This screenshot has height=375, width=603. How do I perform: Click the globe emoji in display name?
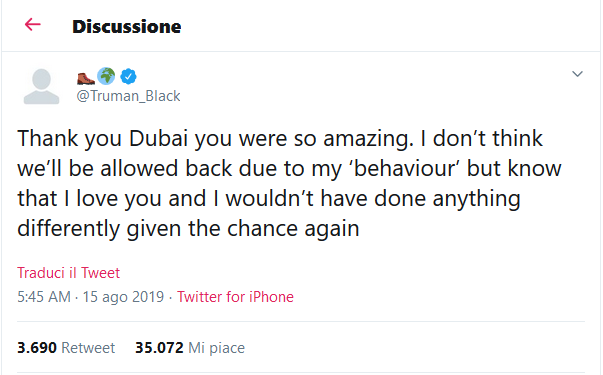tap(106, 76)
